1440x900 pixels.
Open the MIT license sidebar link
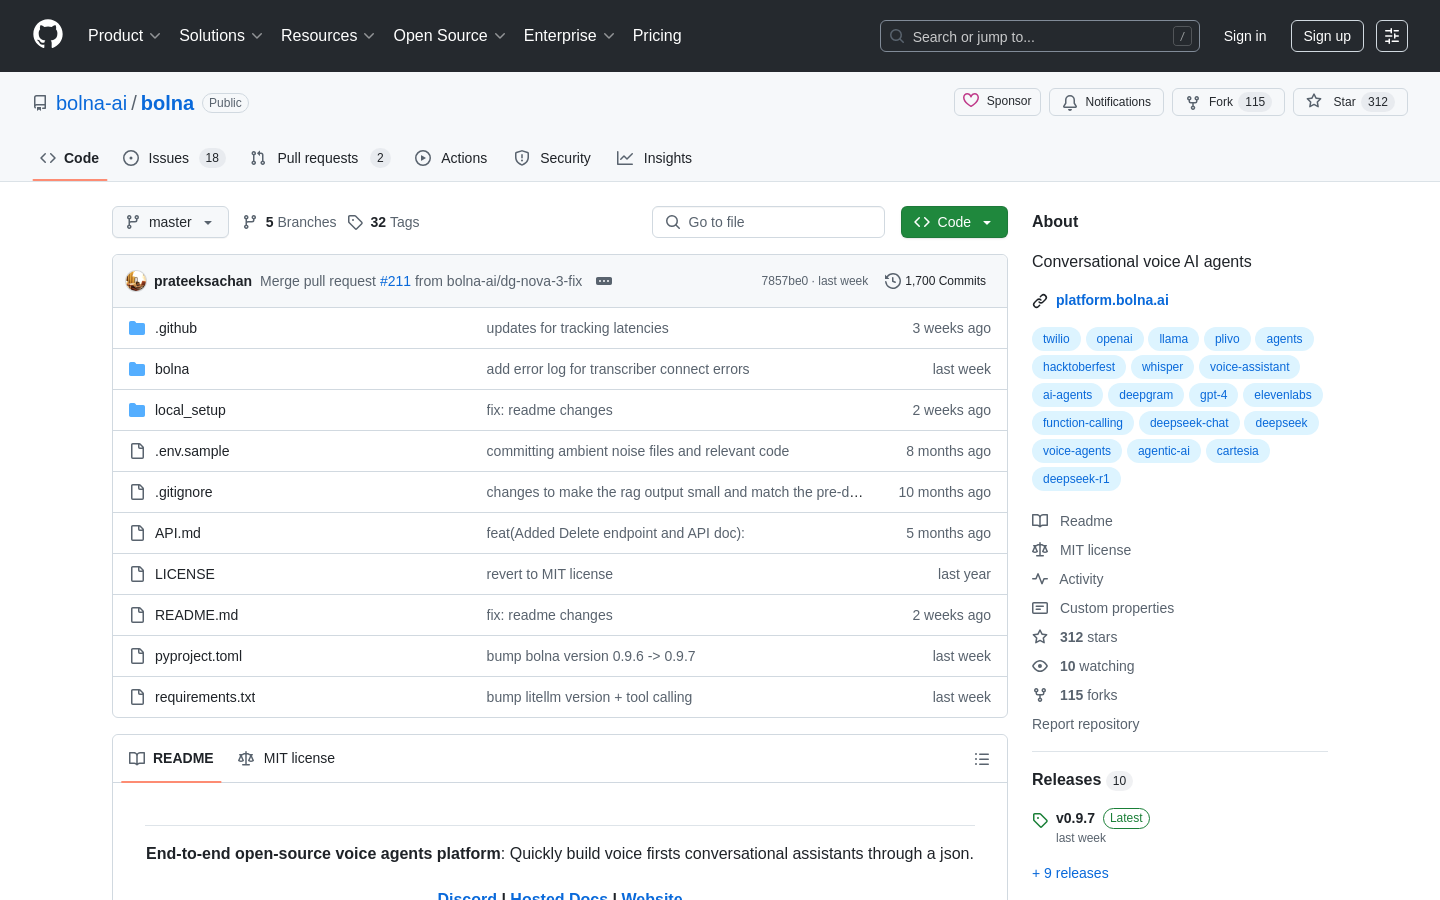point(1082,550)
